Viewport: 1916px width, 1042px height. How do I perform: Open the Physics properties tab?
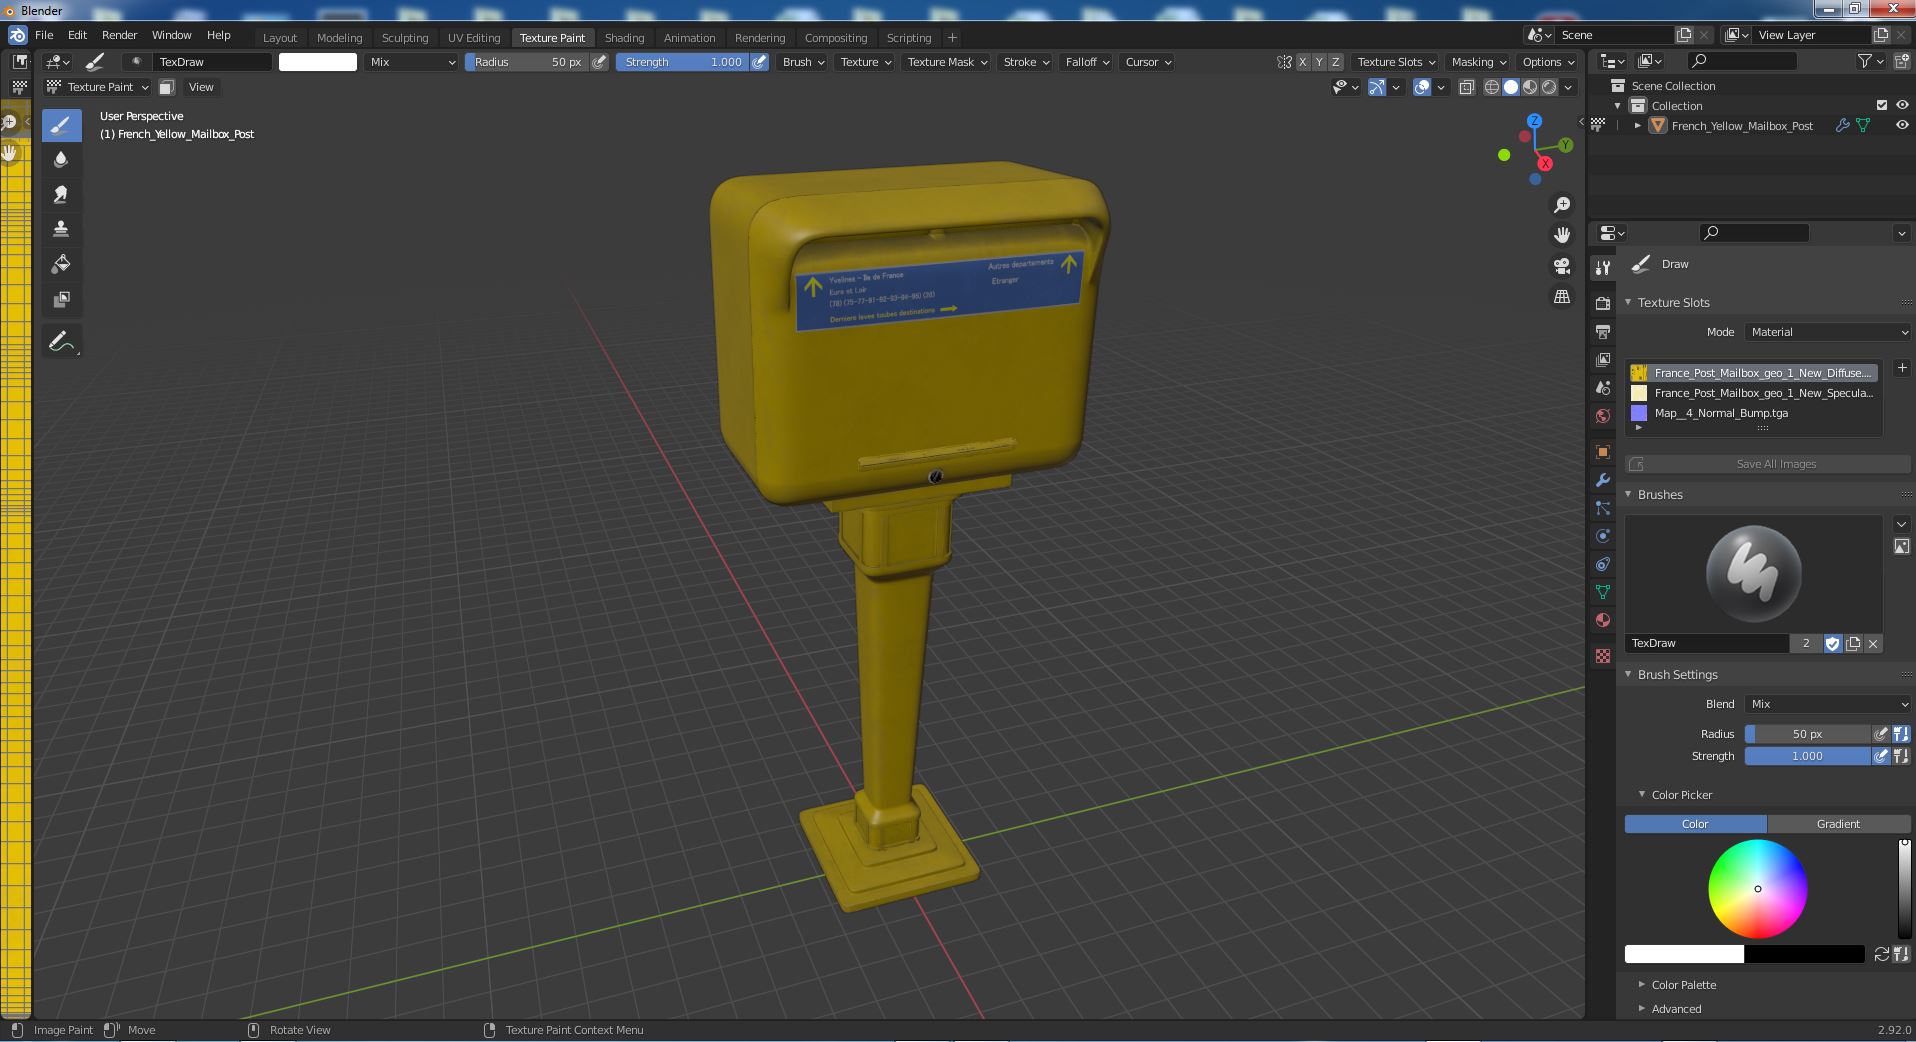coord(1603,536)
